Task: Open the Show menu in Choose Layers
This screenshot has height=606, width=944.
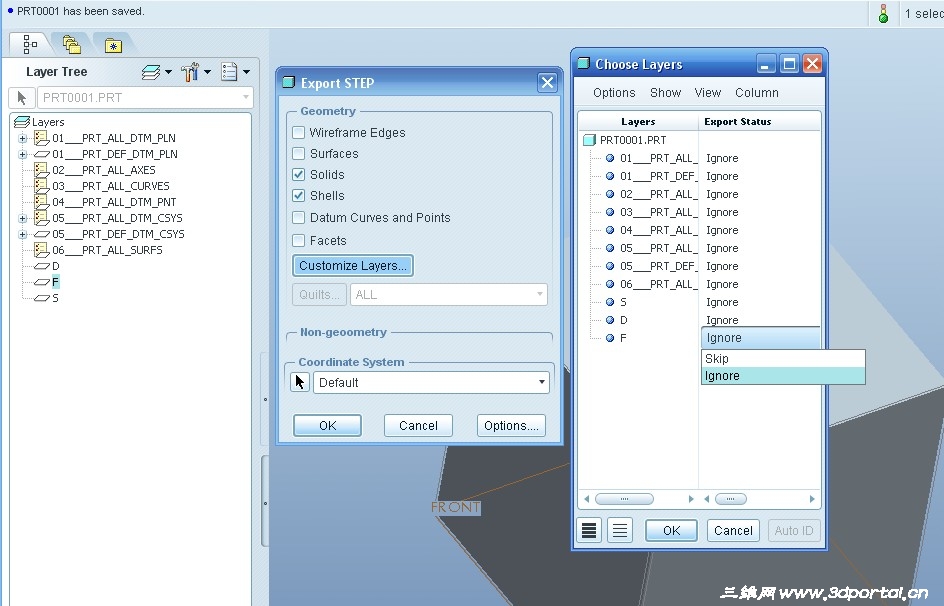Action: [x=665, y=93]
